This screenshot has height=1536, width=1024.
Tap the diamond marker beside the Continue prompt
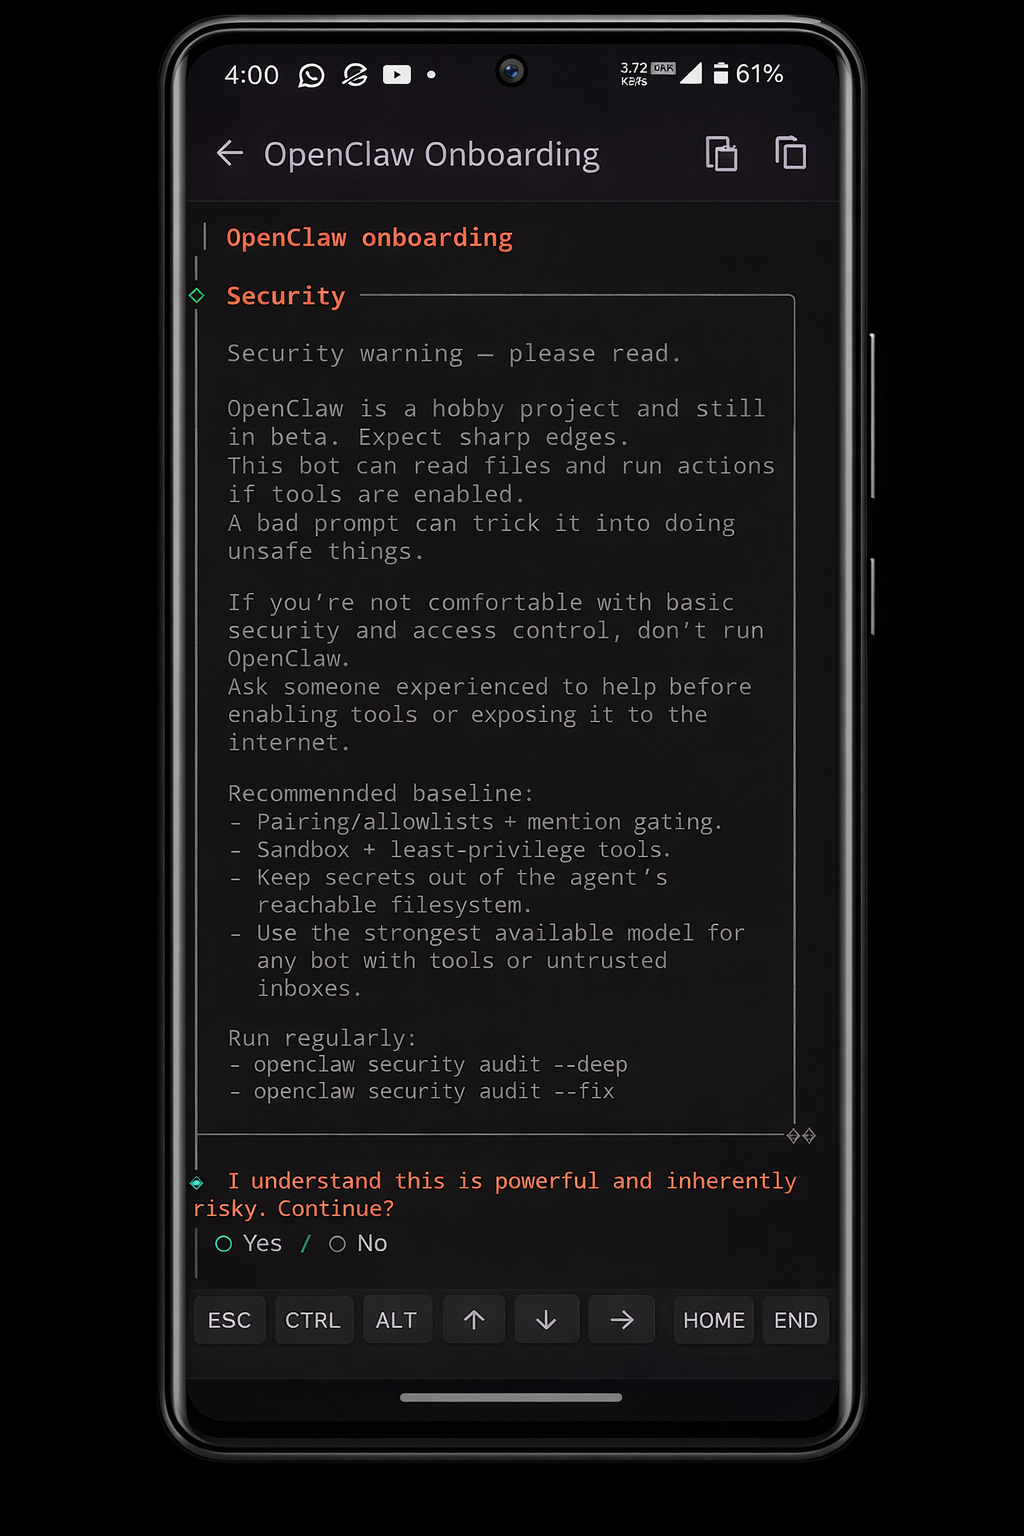click(x=196, y=1181)
